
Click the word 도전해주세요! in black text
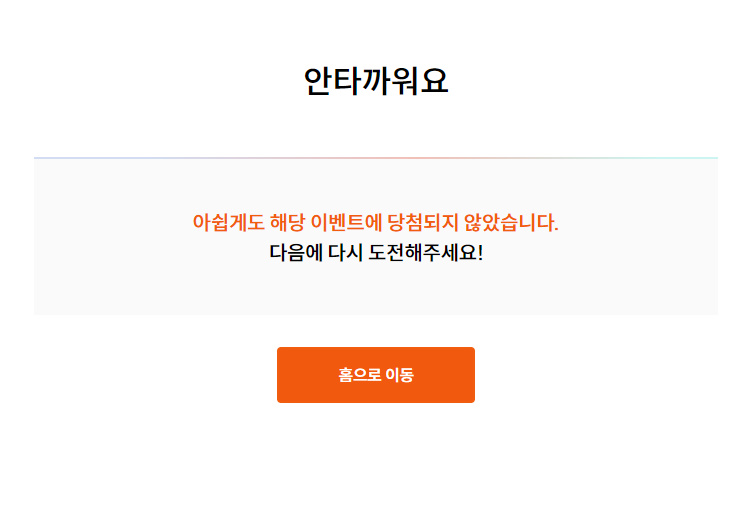pos(426,252)
